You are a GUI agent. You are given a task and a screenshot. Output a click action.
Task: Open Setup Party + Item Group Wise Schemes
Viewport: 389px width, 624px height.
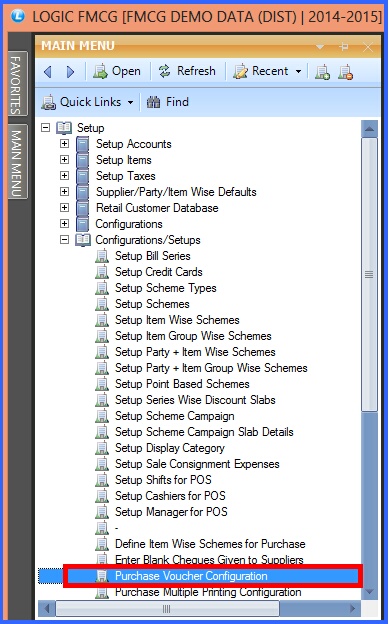(211, 368)
